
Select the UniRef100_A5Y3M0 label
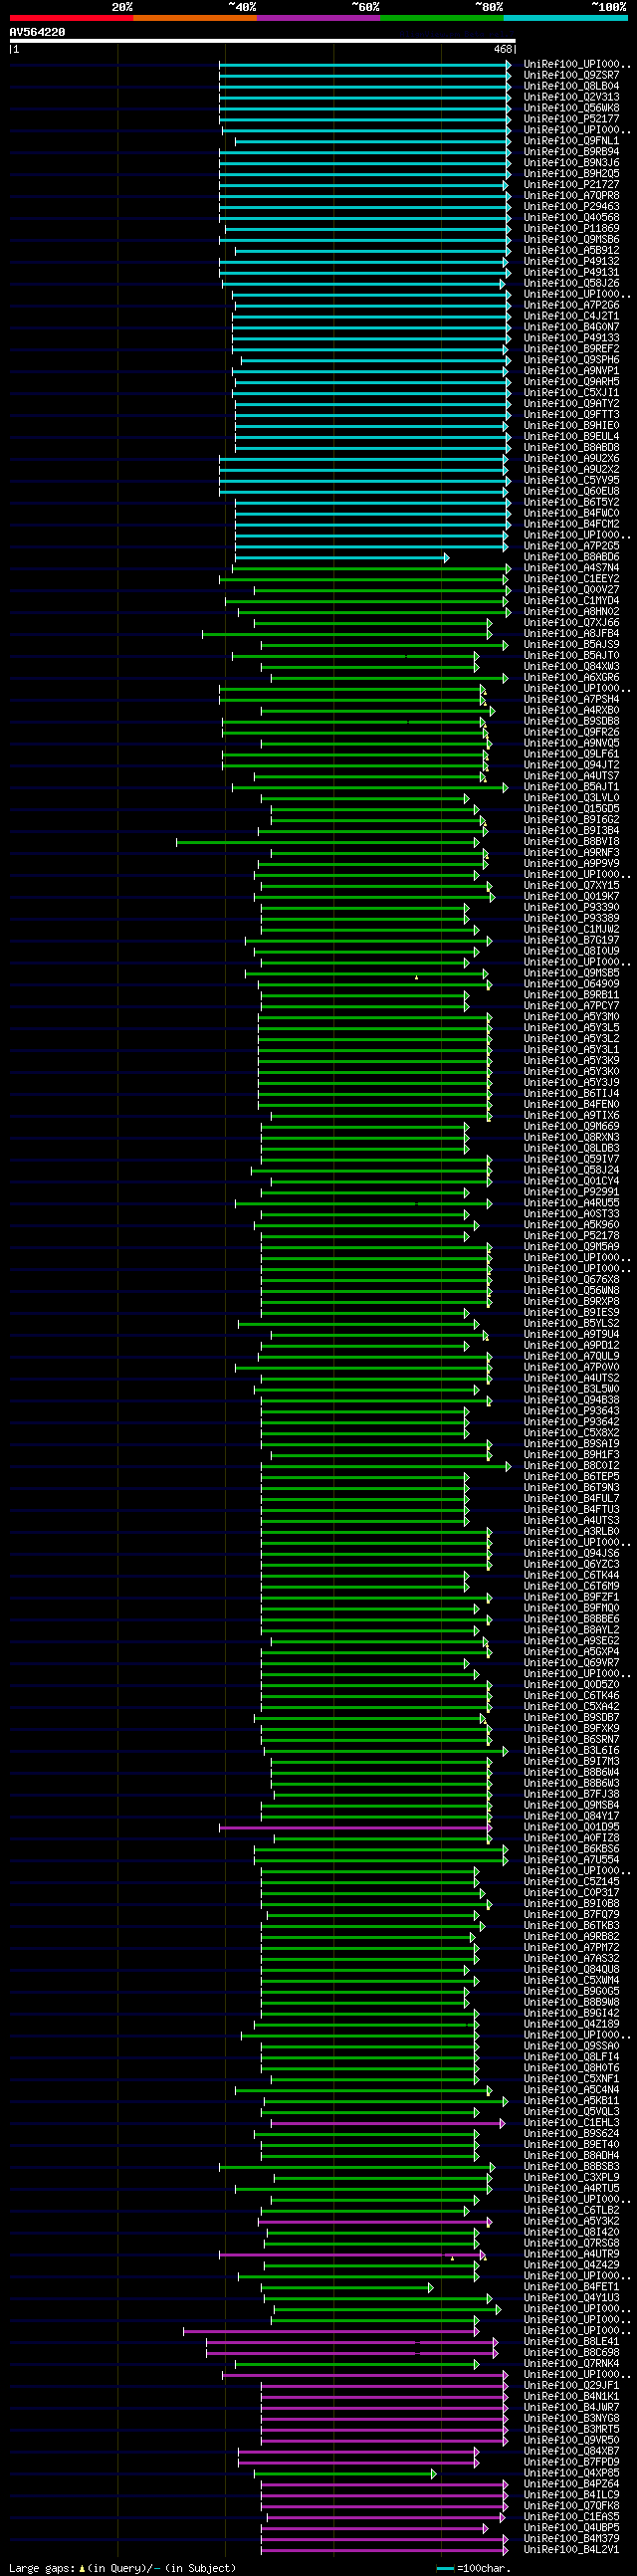(571, 1017)
